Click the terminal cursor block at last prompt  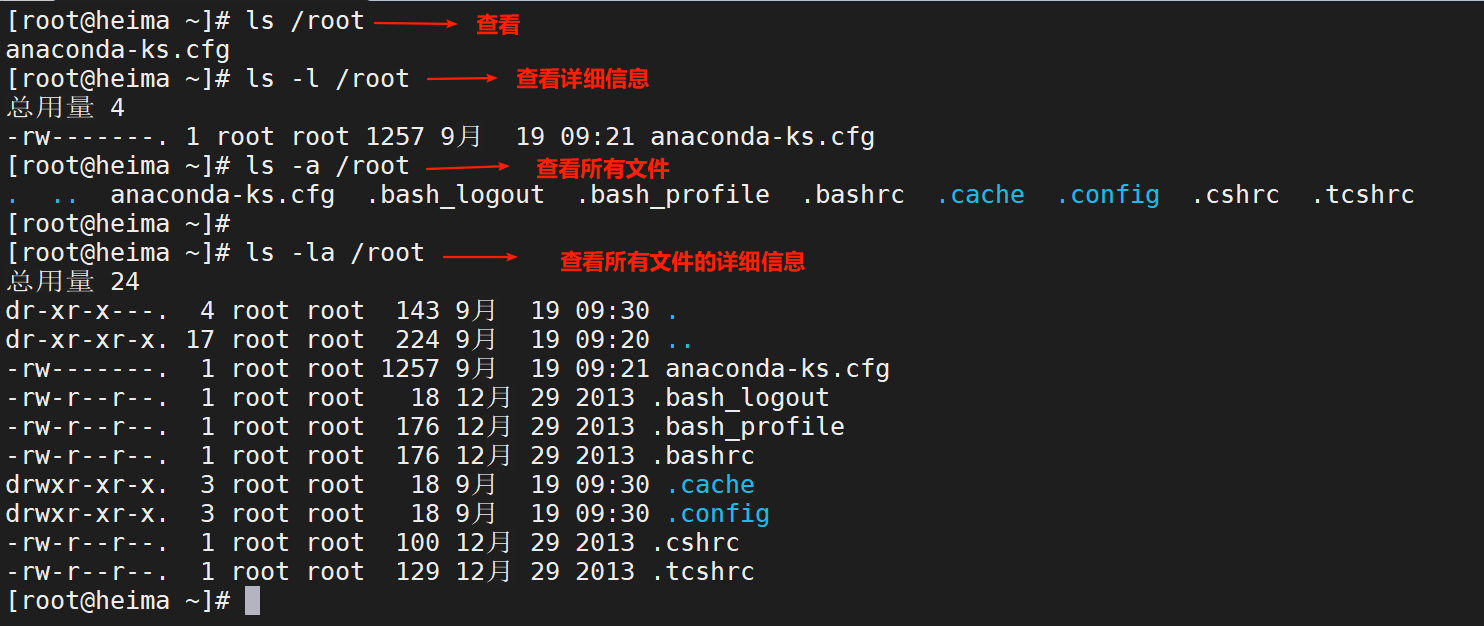coord(252,601)
